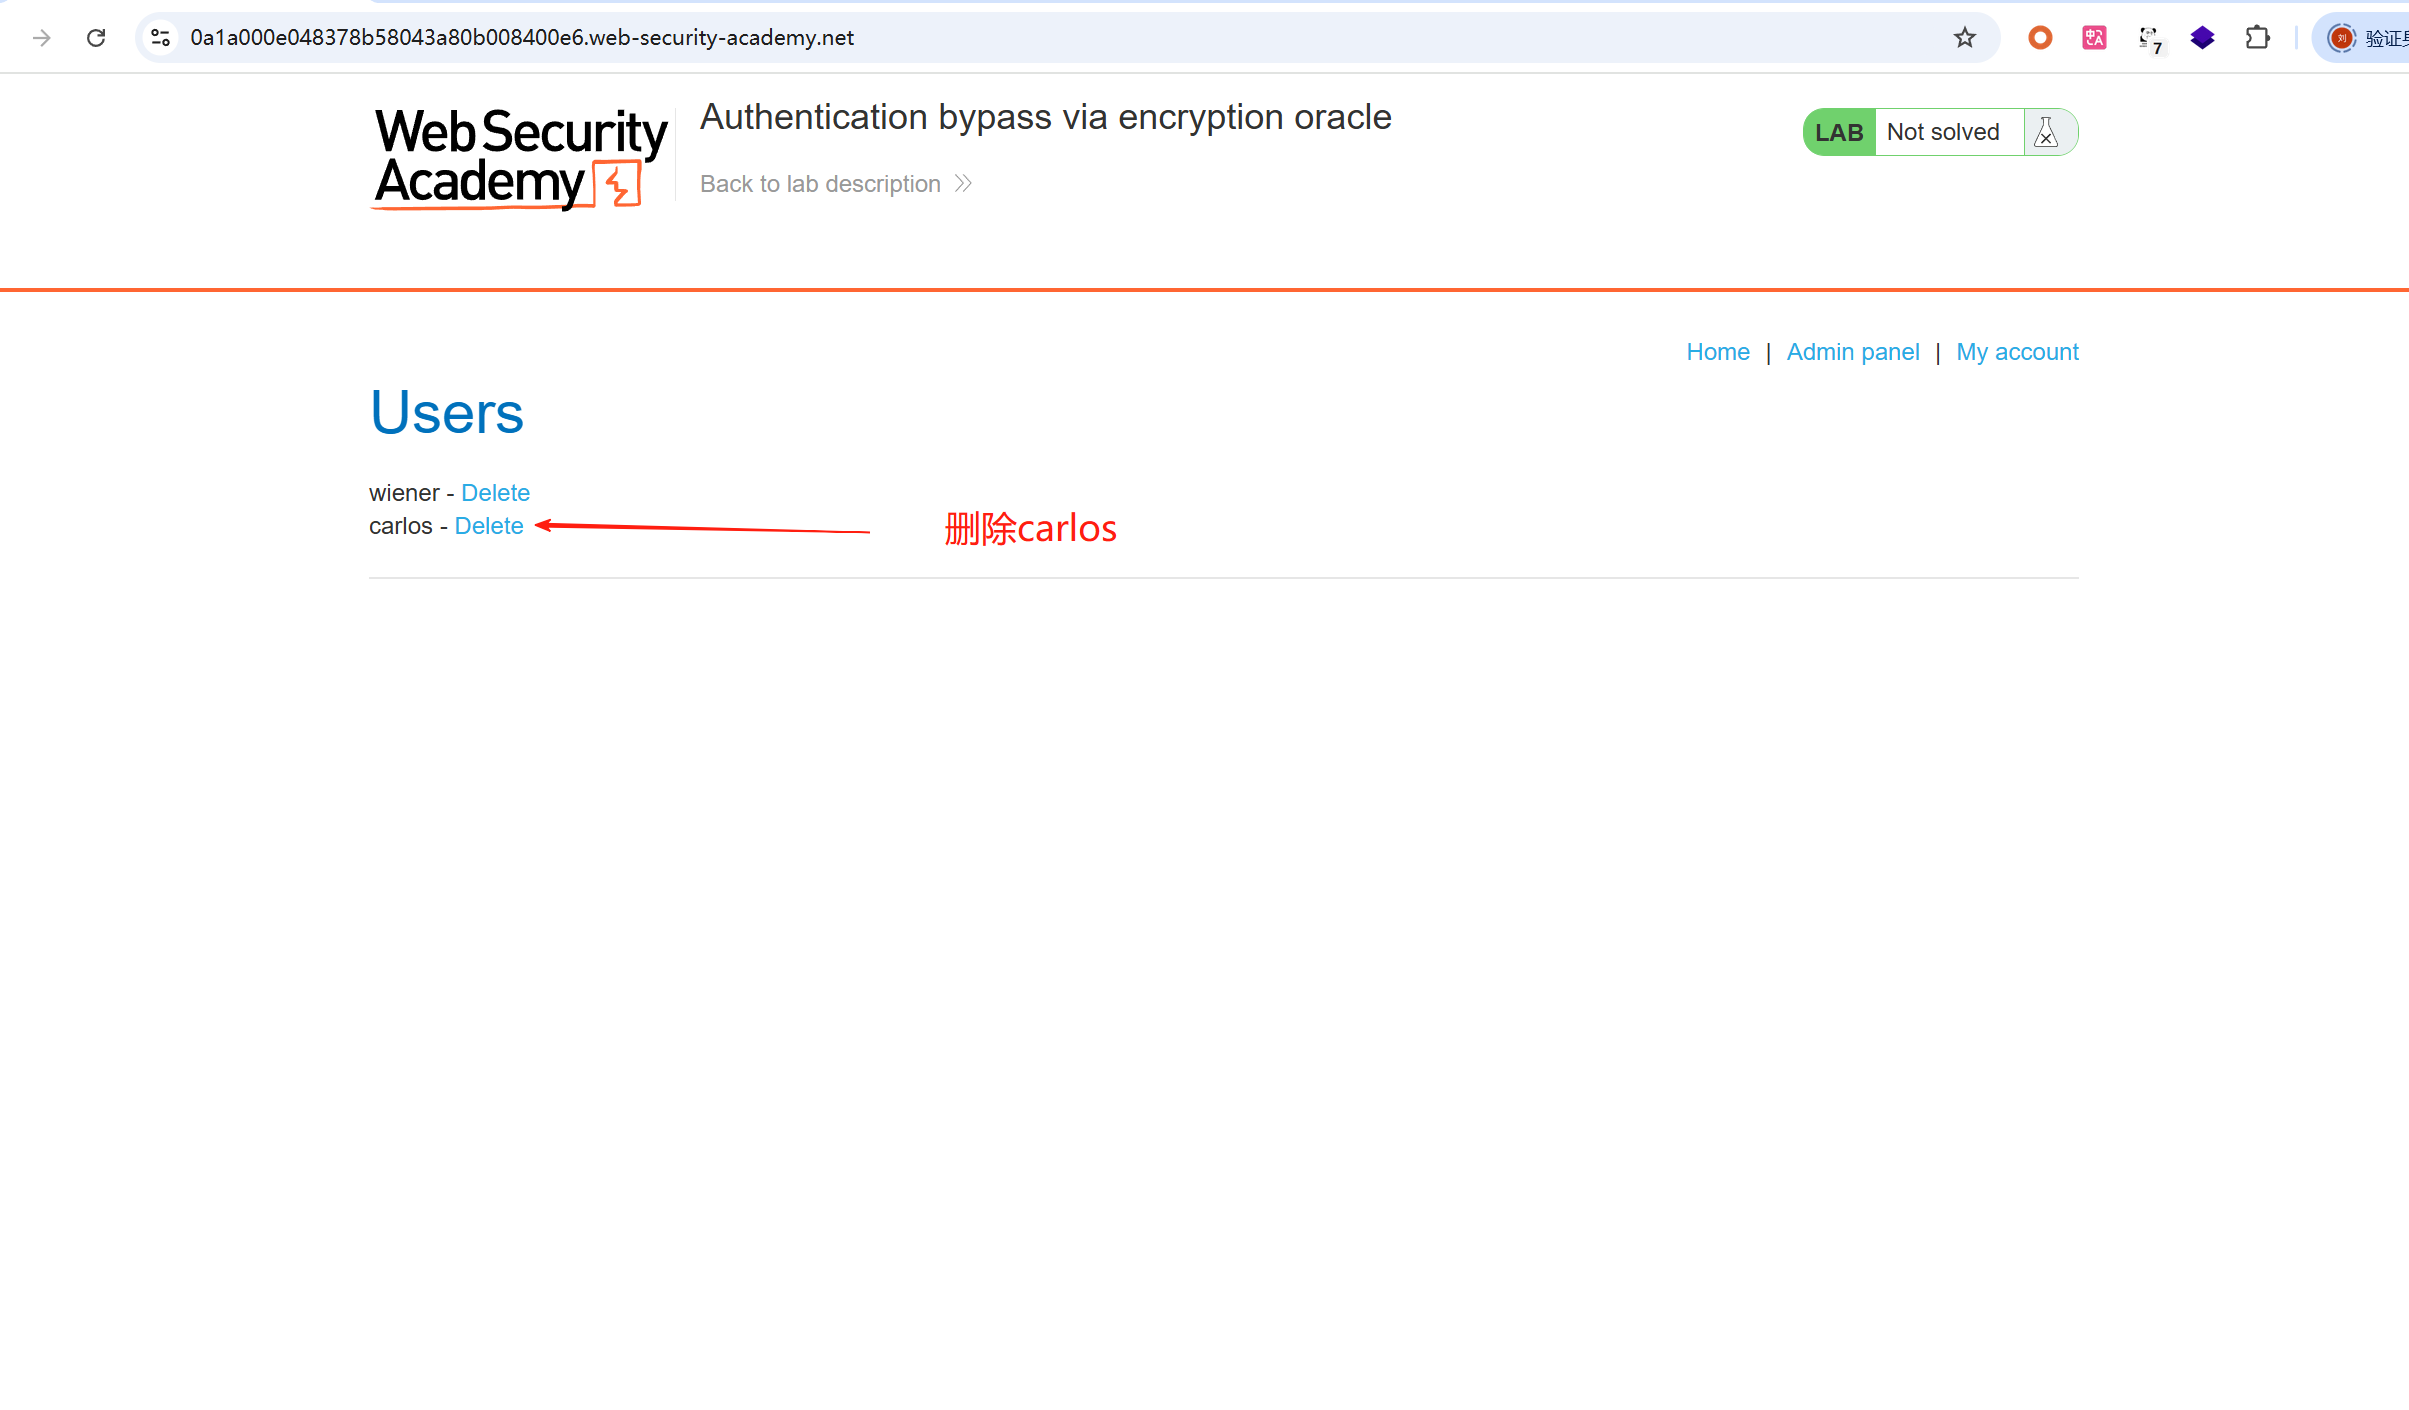Click the green LAB status badge
Image resolution: width=2409 pixels, height=1410 pixels.
point(1838,132)
